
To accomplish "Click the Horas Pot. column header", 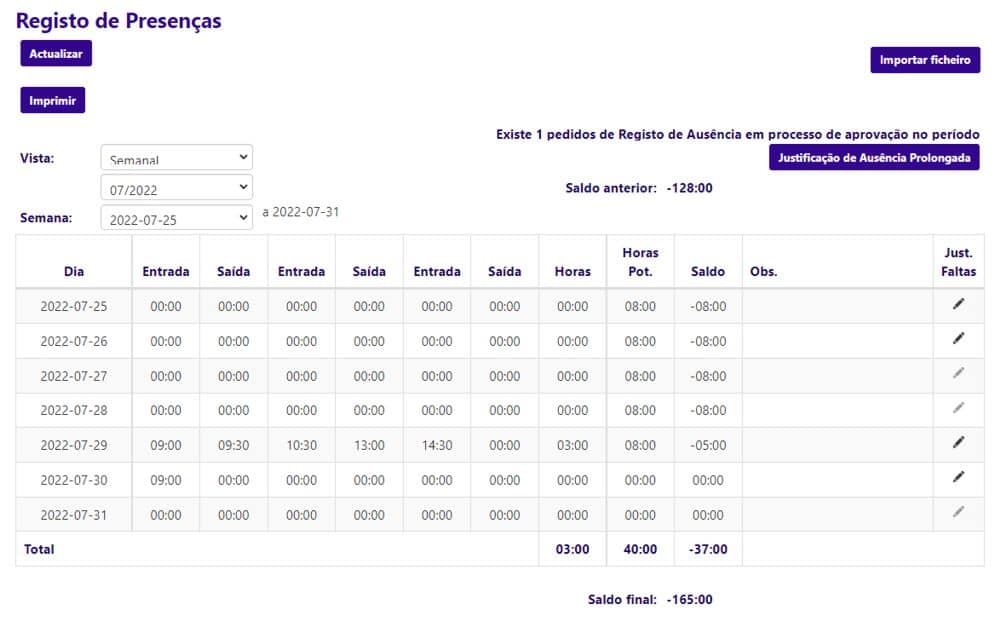I will (640, 262).
